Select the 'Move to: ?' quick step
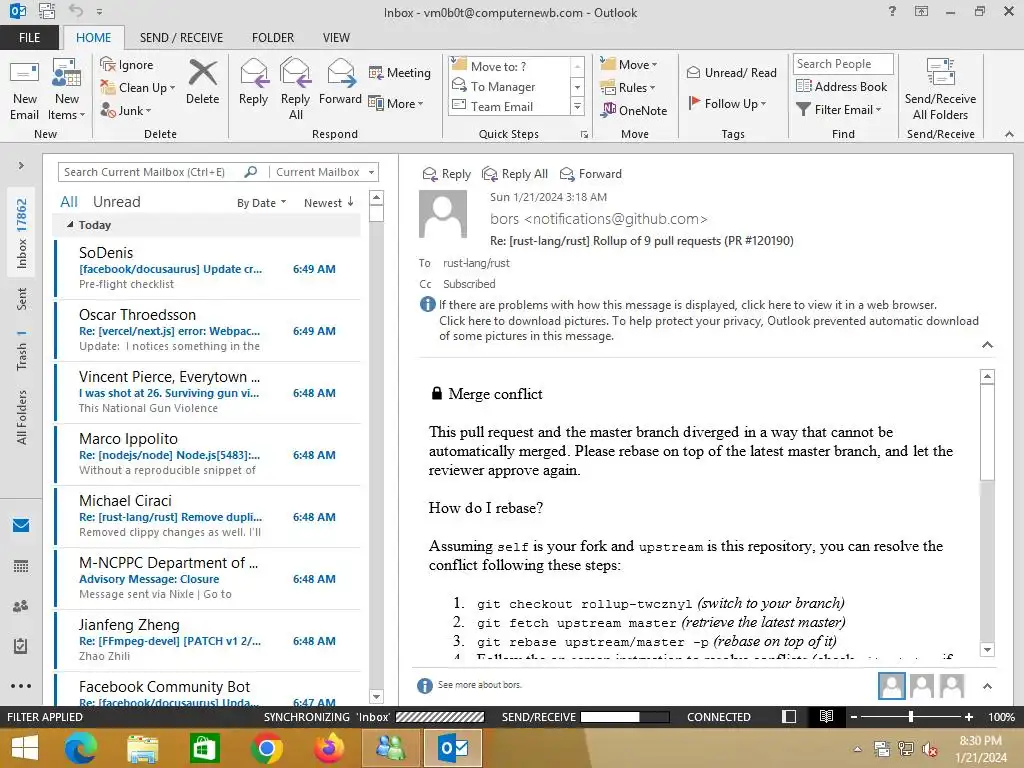This screenshot has height=768, width=1024. point(509,66)
